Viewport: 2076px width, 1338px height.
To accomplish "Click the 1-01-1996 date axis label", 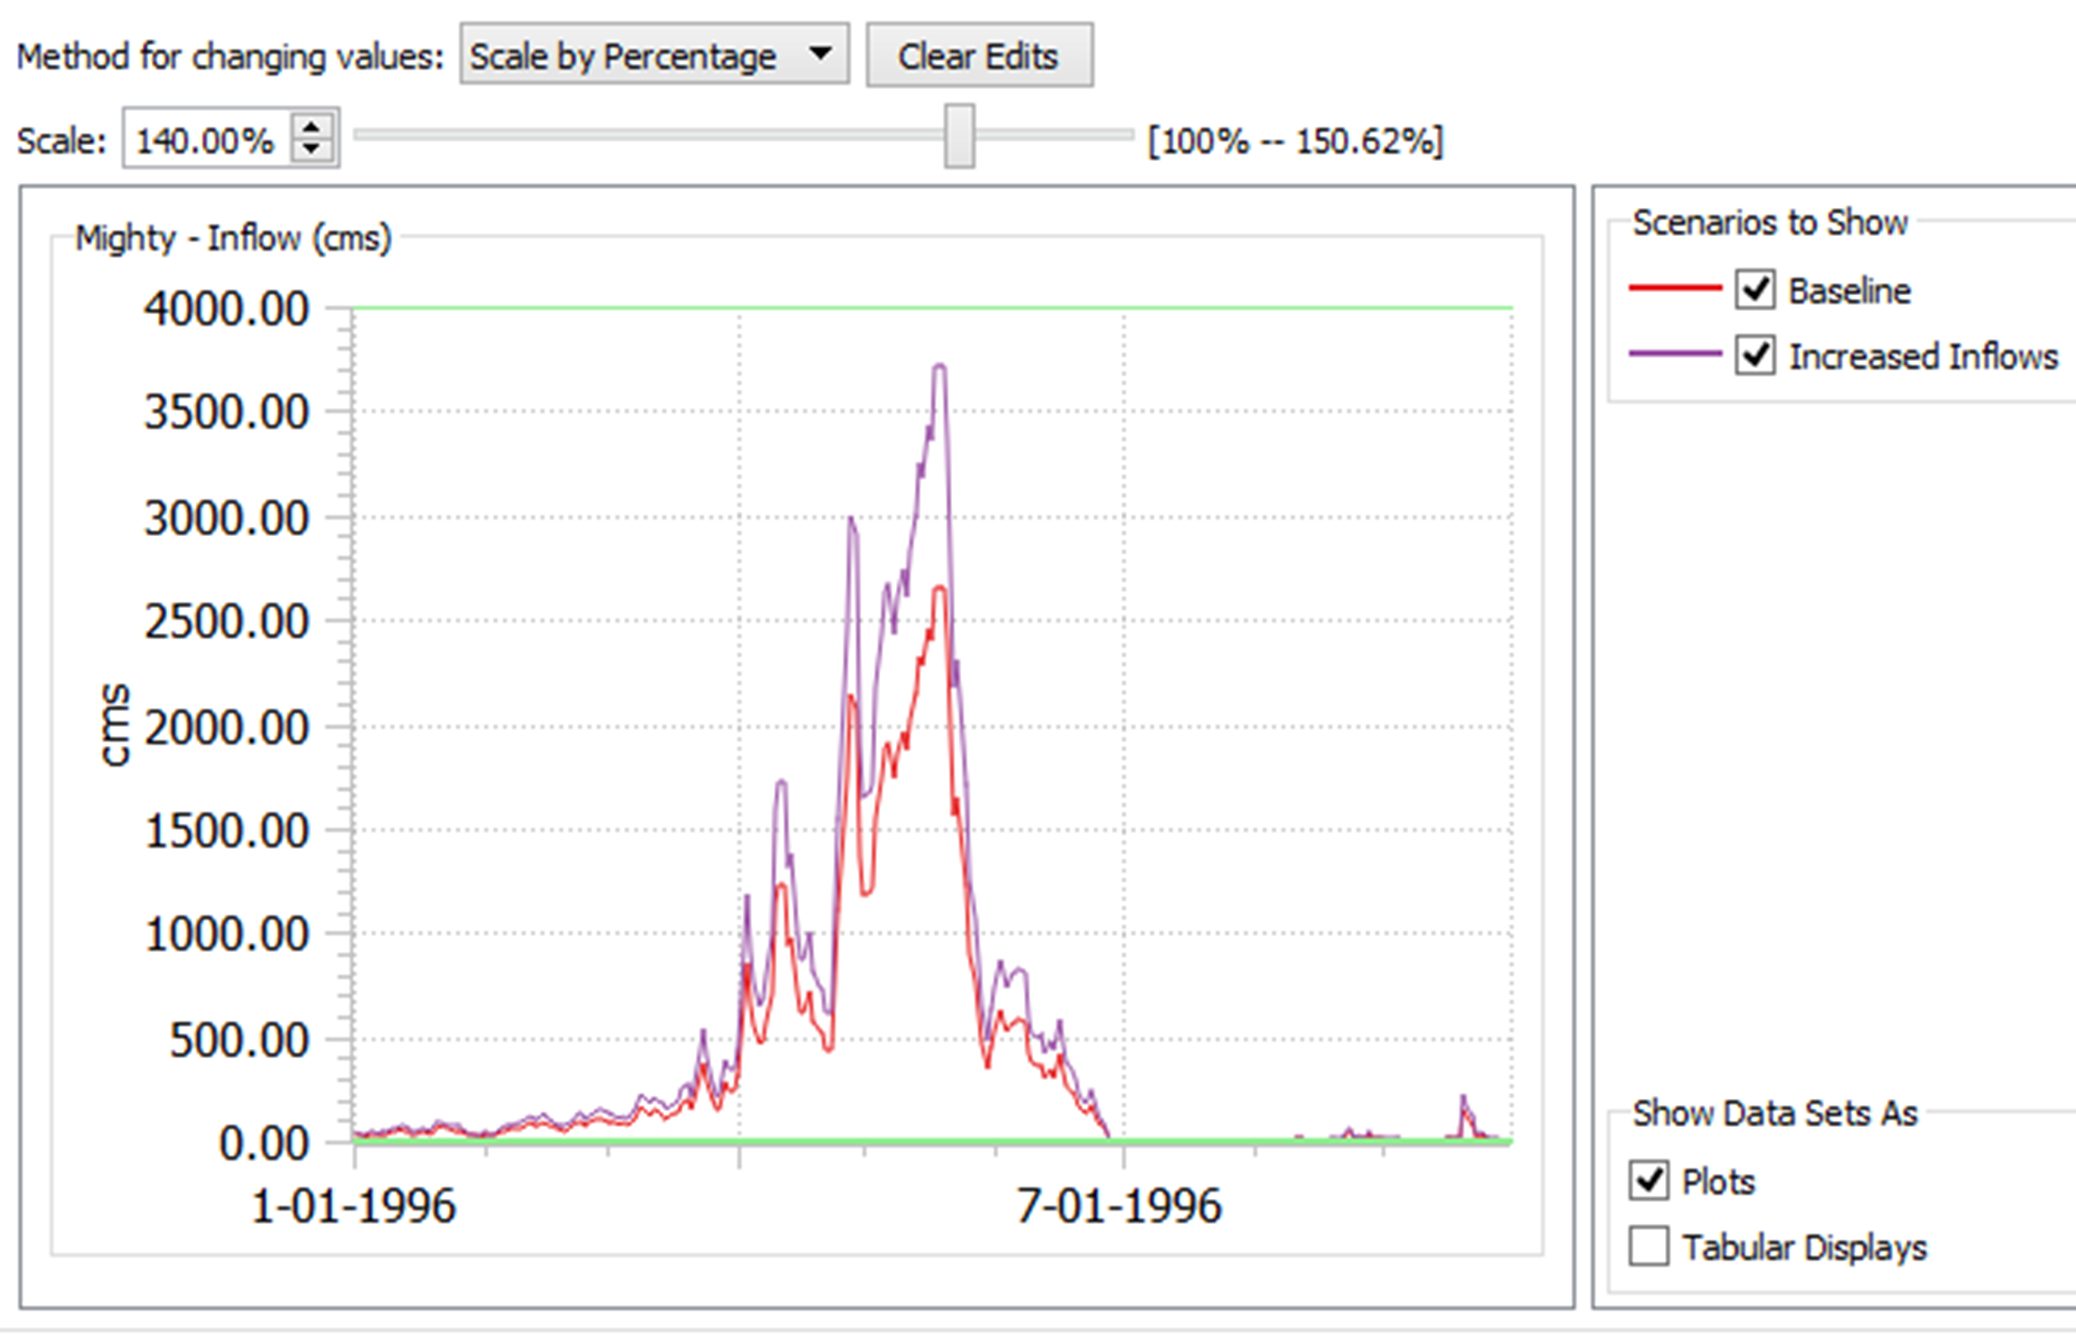I will (x=353, y=1206).
